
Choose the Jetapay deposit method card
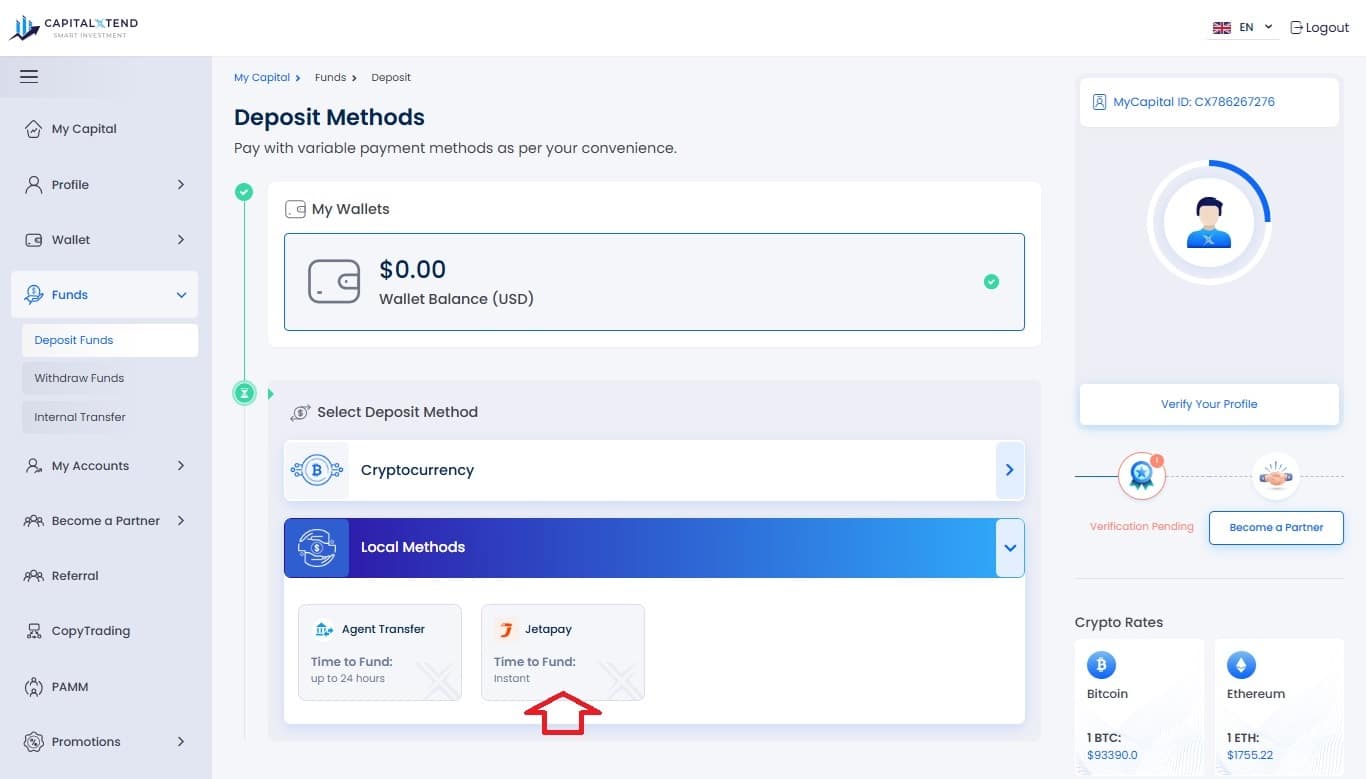point(563,652)
